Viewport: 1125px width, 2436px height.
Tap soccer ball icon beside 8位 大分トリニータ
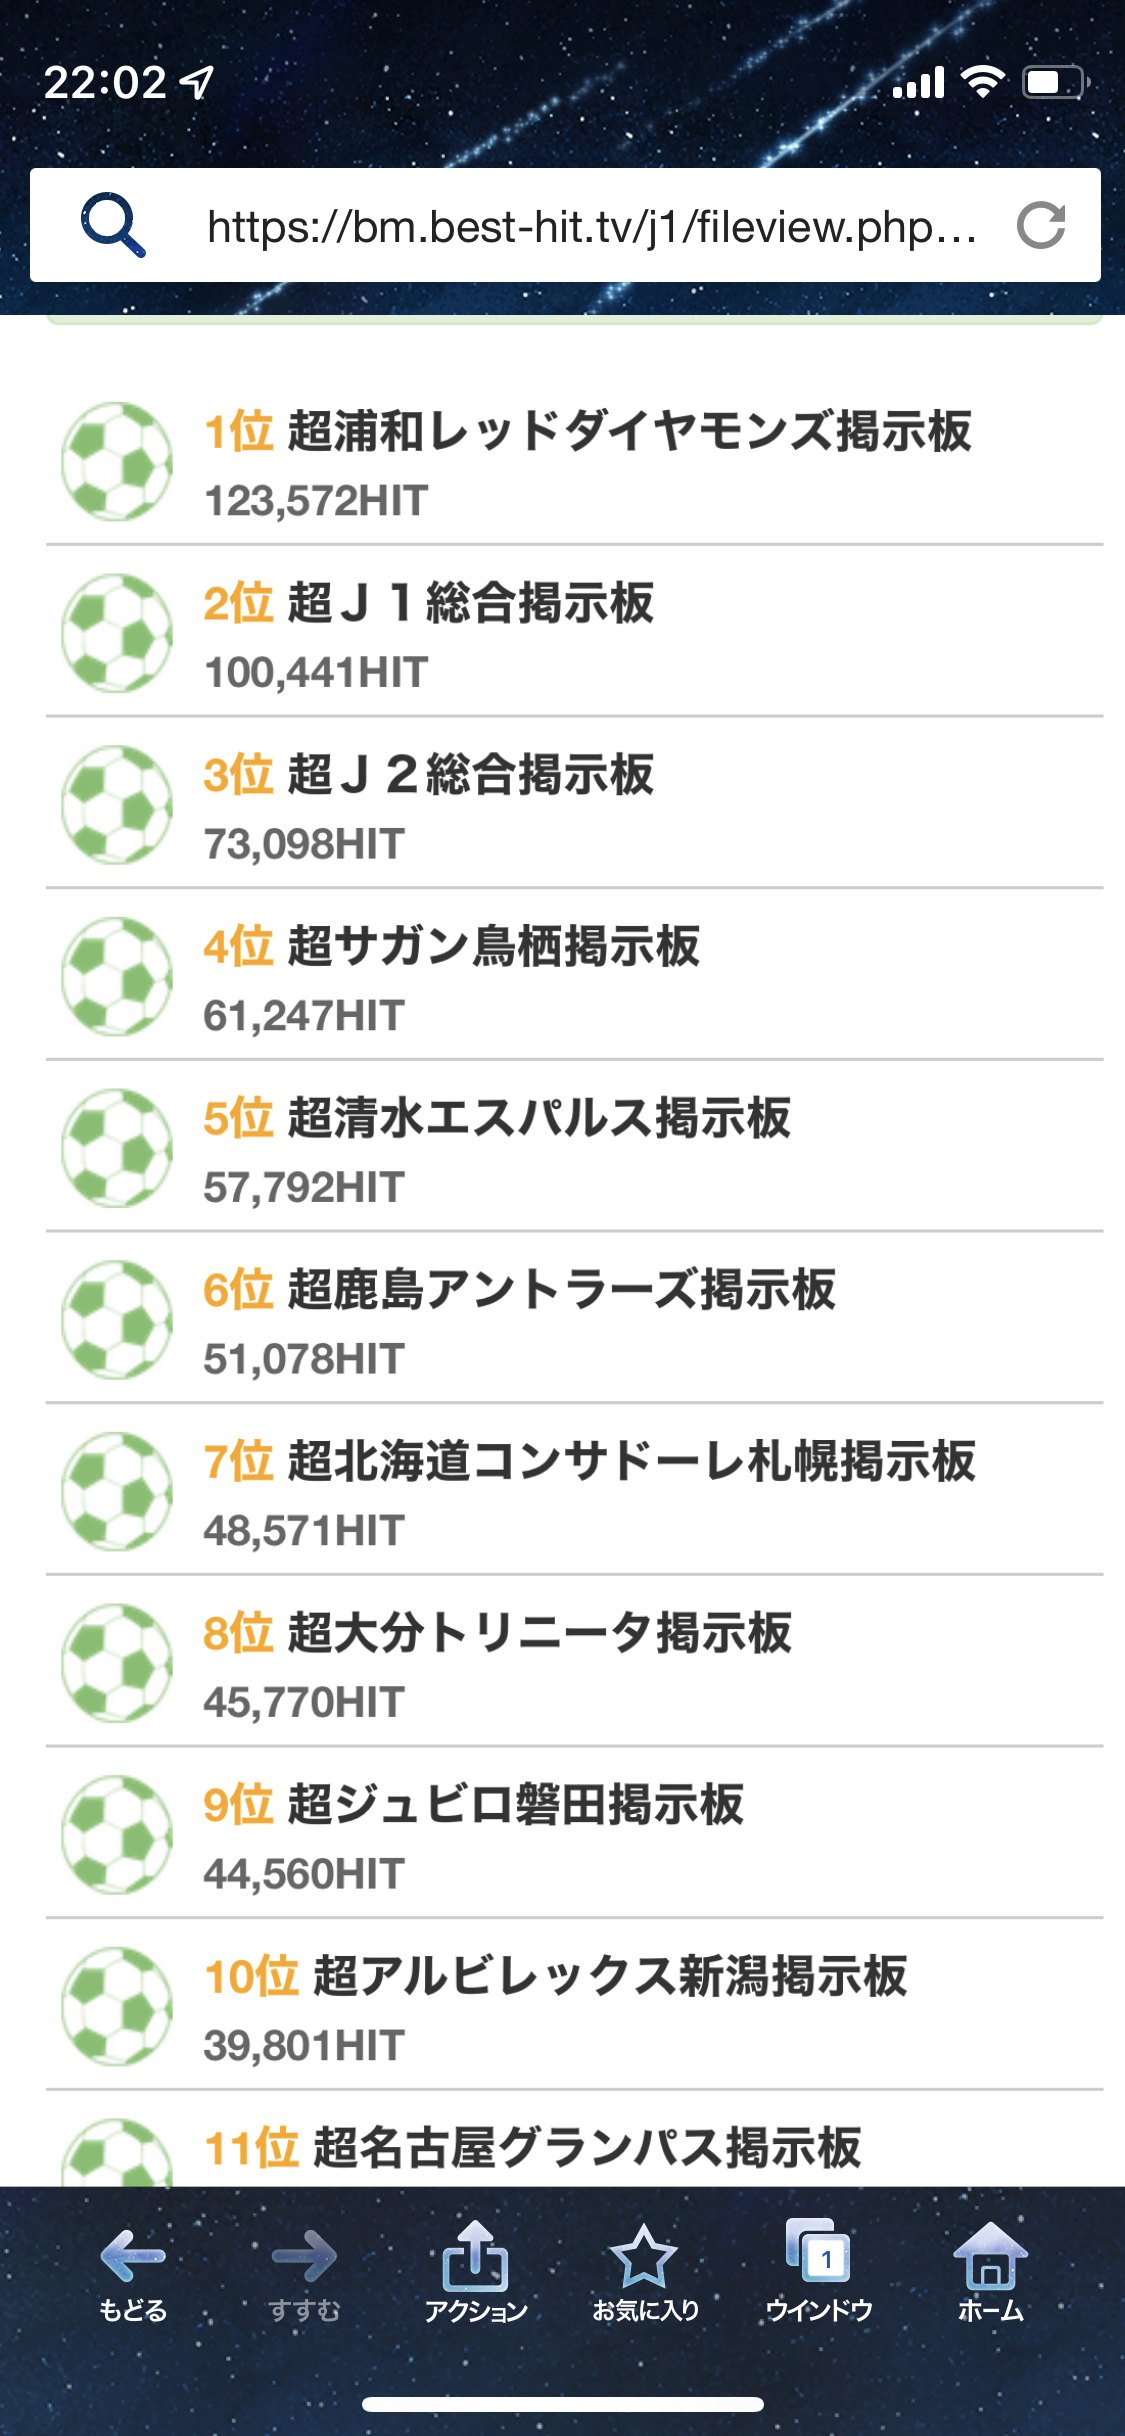click(117, 1663)
